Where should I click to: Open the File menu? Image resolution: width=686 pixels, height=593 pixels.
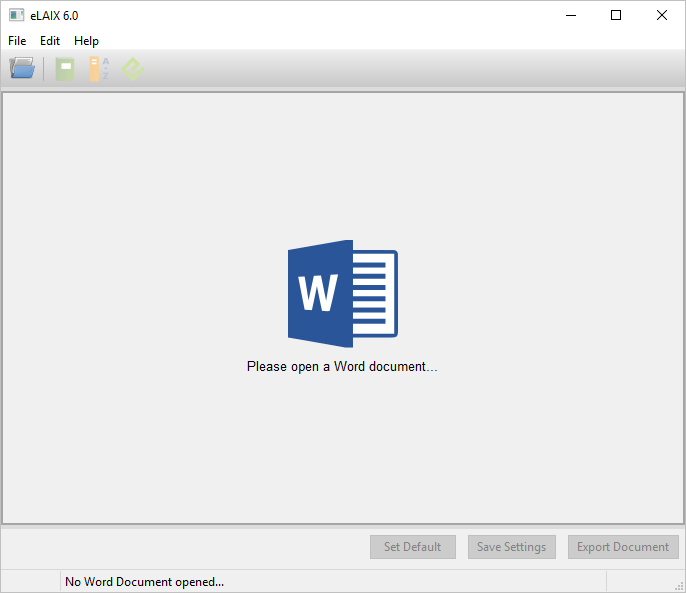[17, 41]
